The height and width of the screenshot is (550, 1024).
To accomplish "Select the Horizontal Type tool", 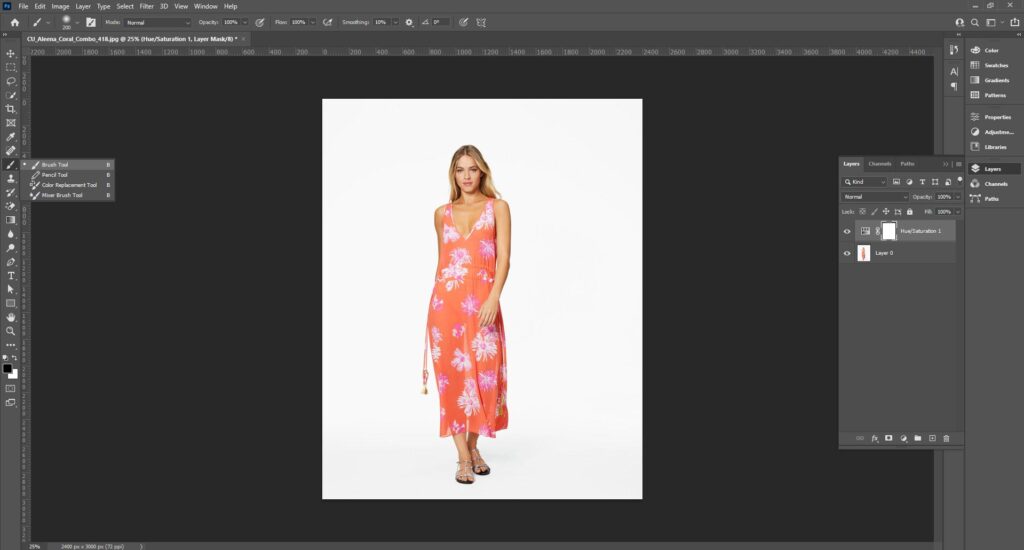I will 10,276.
